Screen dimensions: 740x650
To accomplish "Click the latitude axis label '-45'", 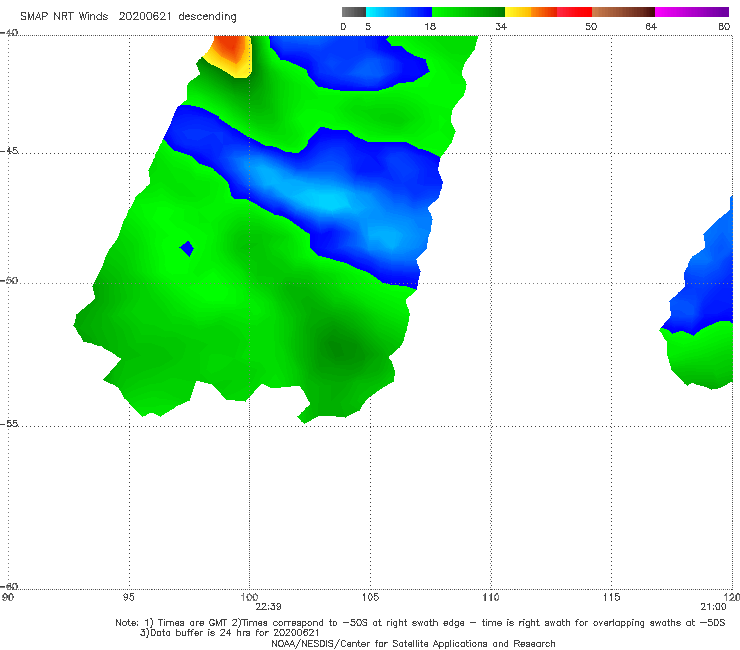I will pos(9,151).
